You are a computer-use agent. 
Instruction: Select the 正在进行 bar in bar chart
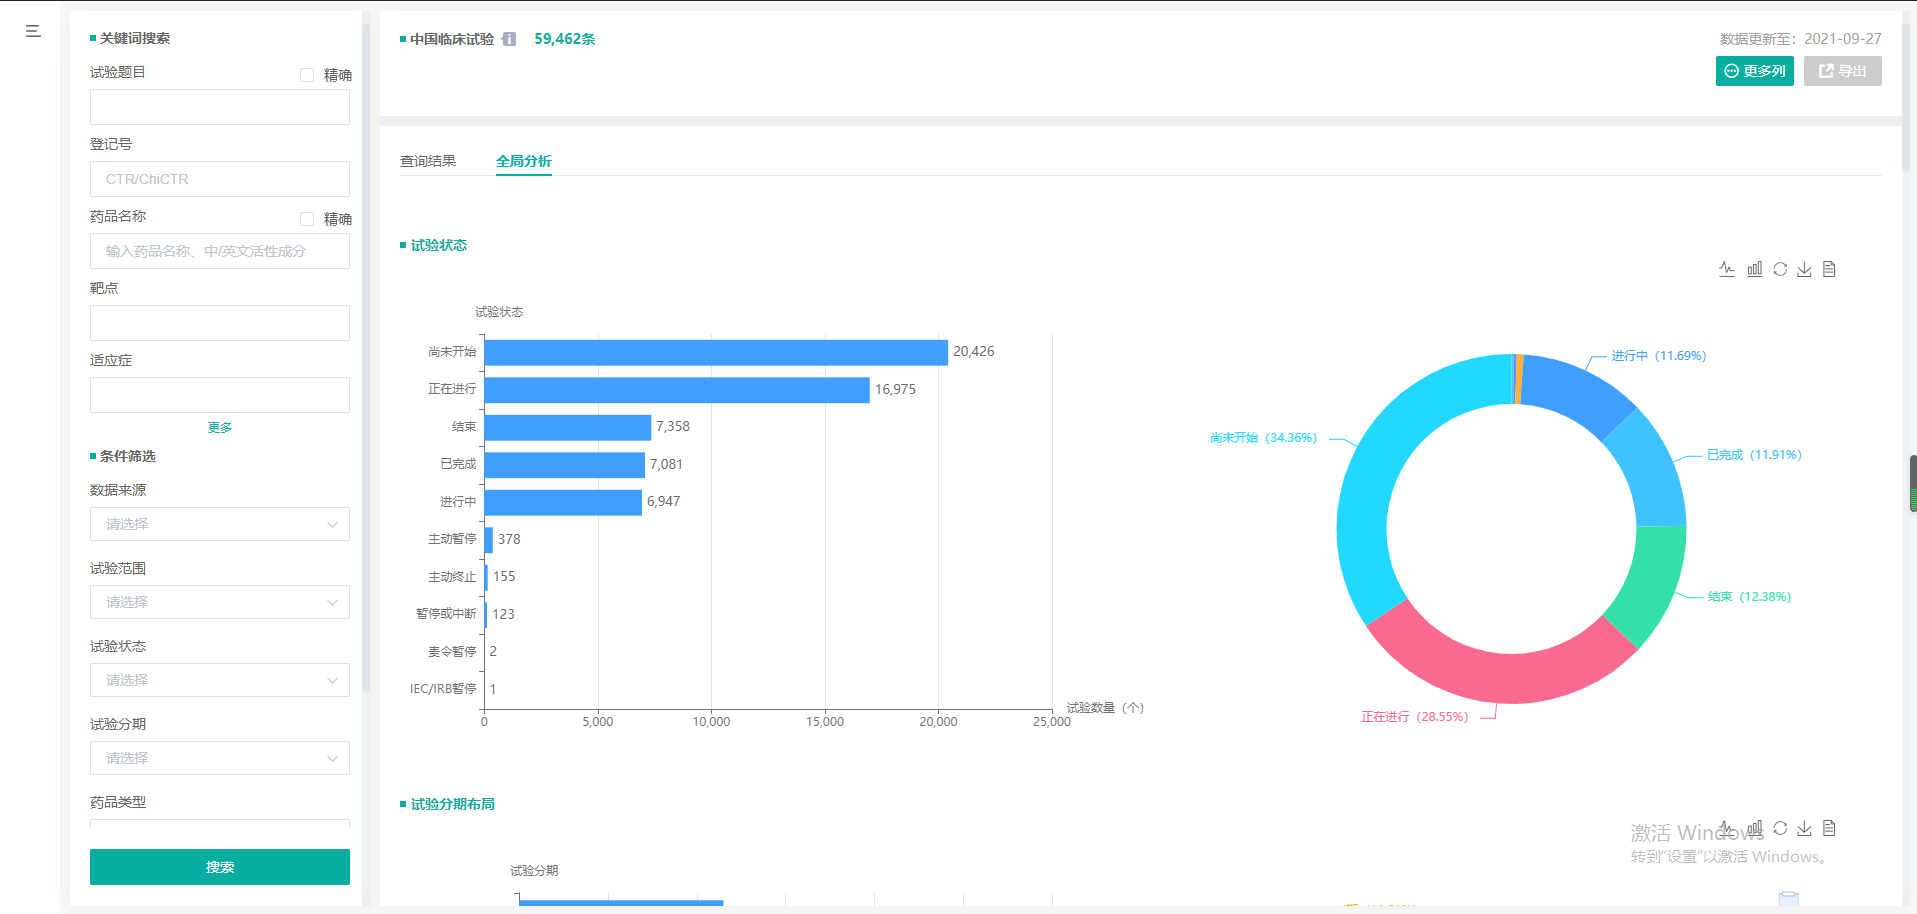(677, 390)
